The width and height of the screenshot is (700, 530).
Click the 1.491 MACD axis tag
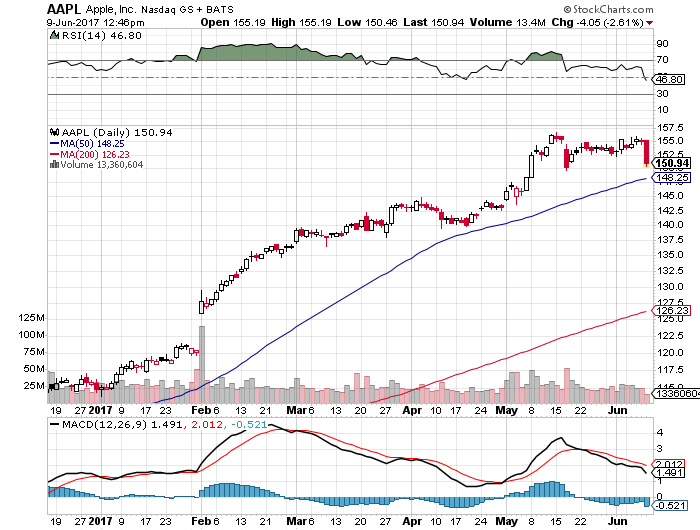[669, 473]
